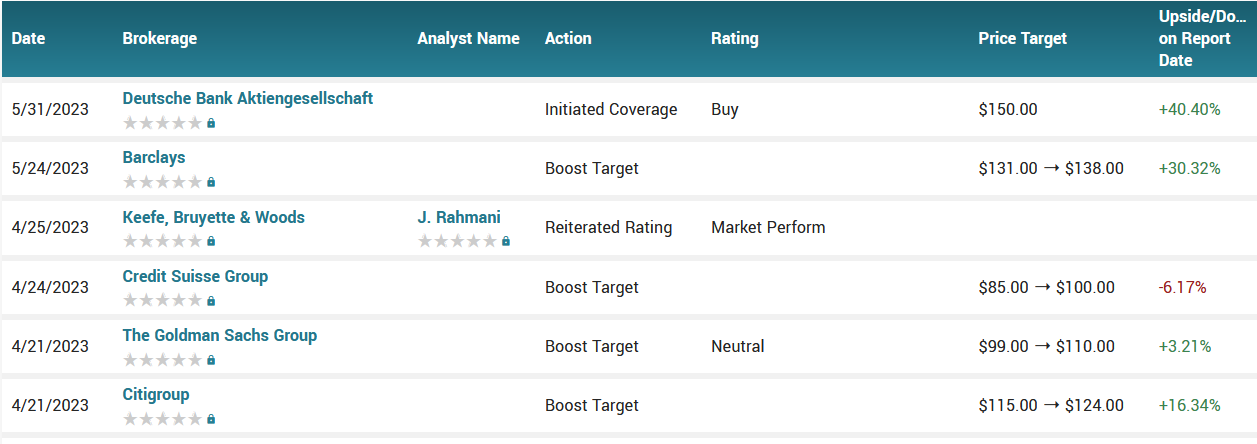
Task: Open the lock icon under Credit Suisse Group
Action: pyautogui.click(x=211, y=301)
